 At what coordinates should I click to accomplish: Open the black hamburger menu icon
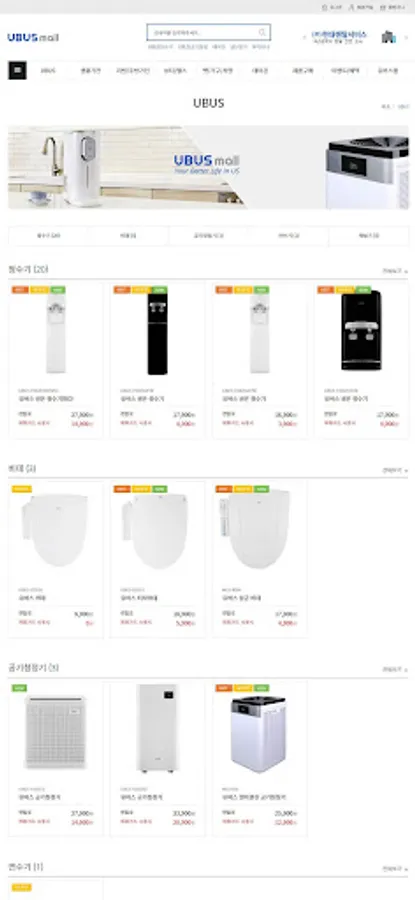click(x=17, y=71)
